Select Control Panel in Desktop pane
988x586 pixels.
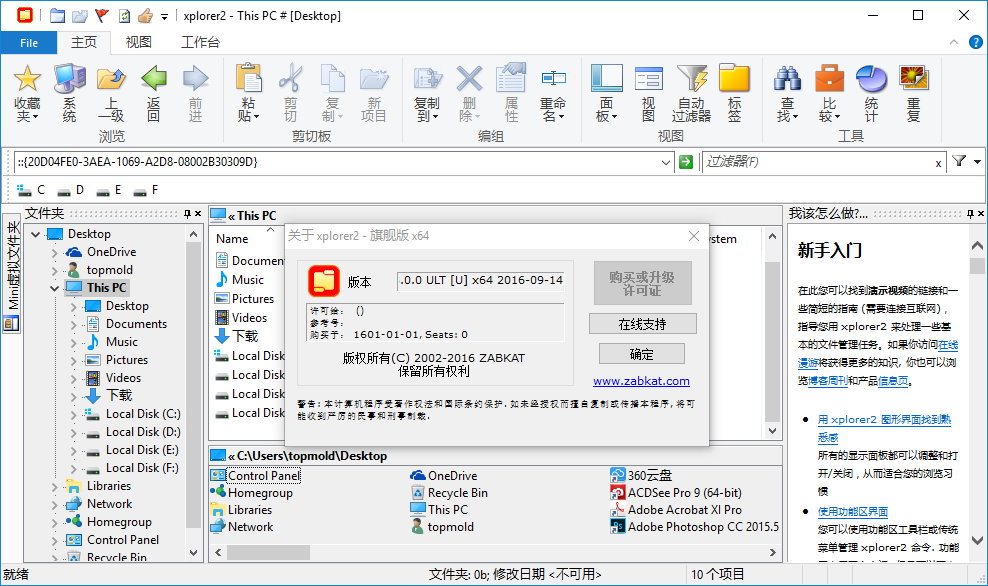coord(256,476)
